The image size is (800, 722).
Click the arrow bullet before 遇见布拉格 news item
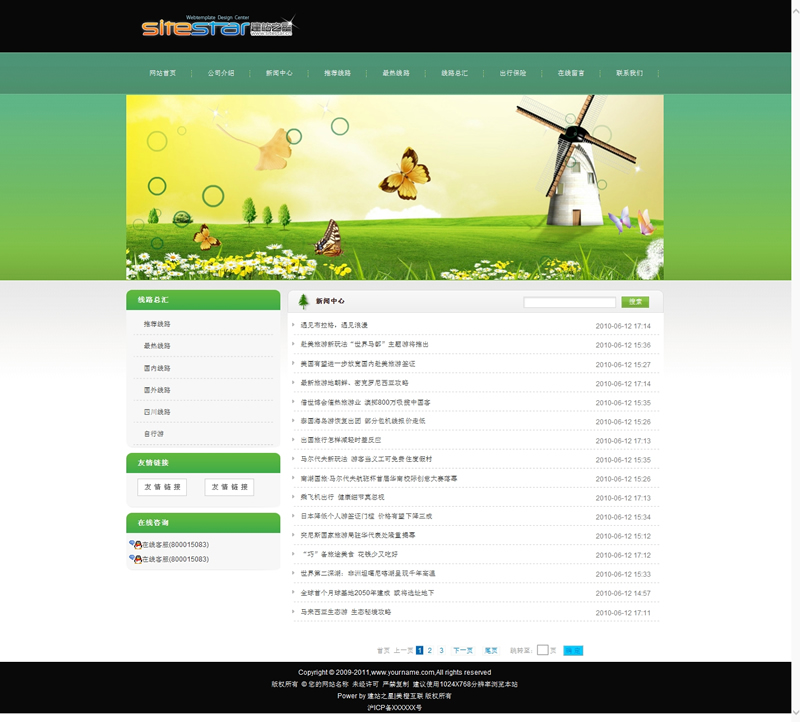click(x=294, y=325)
